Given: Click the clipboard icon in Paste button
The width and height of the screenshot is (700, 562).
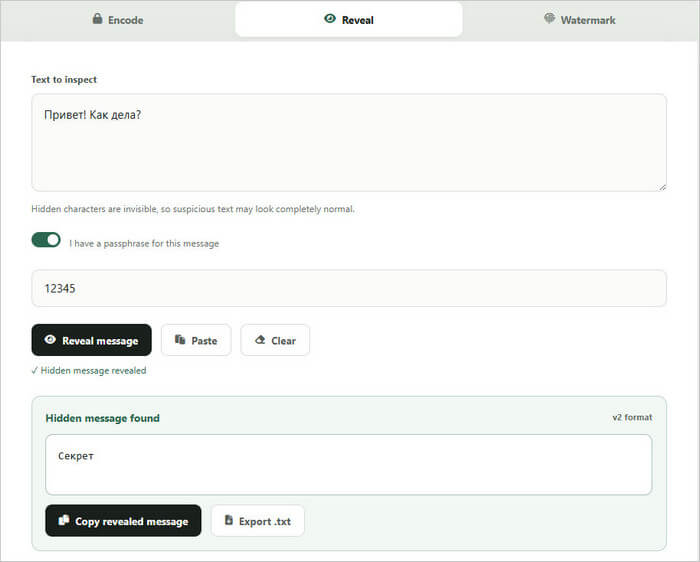Looking at the screenshot, I should (x=180, y=340).
